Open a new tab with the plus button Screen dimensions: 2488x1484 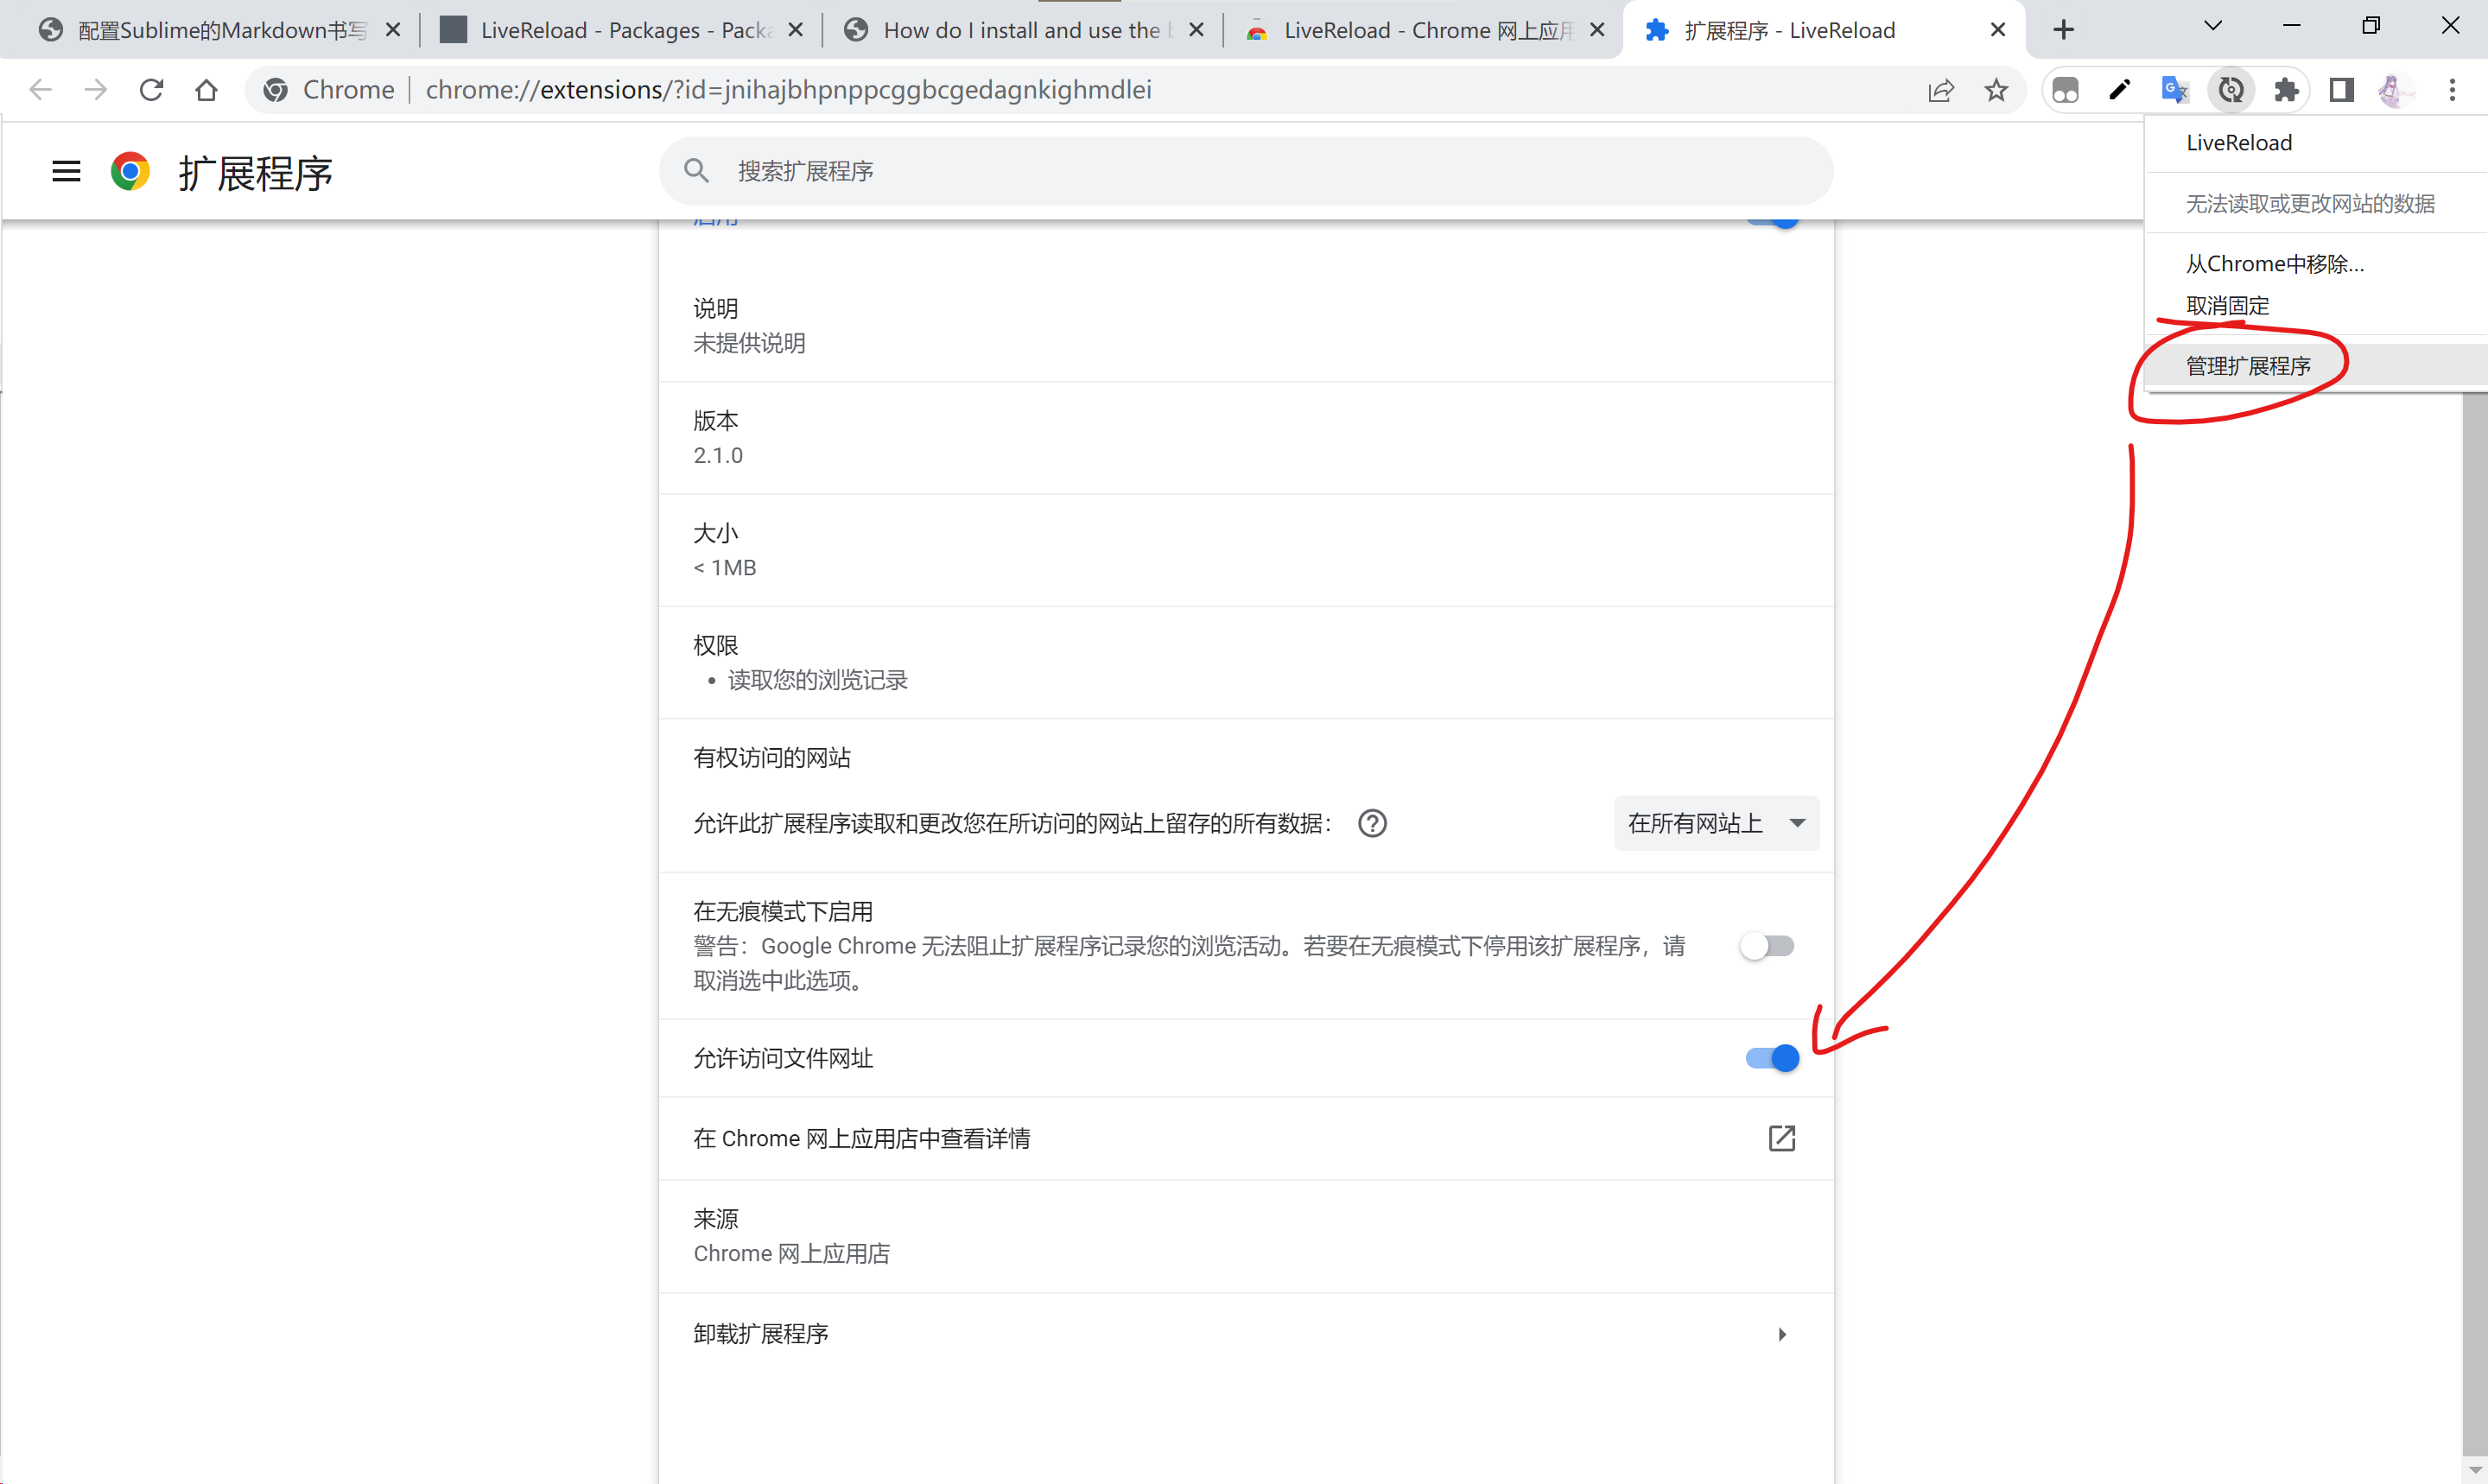[2063, 30]
